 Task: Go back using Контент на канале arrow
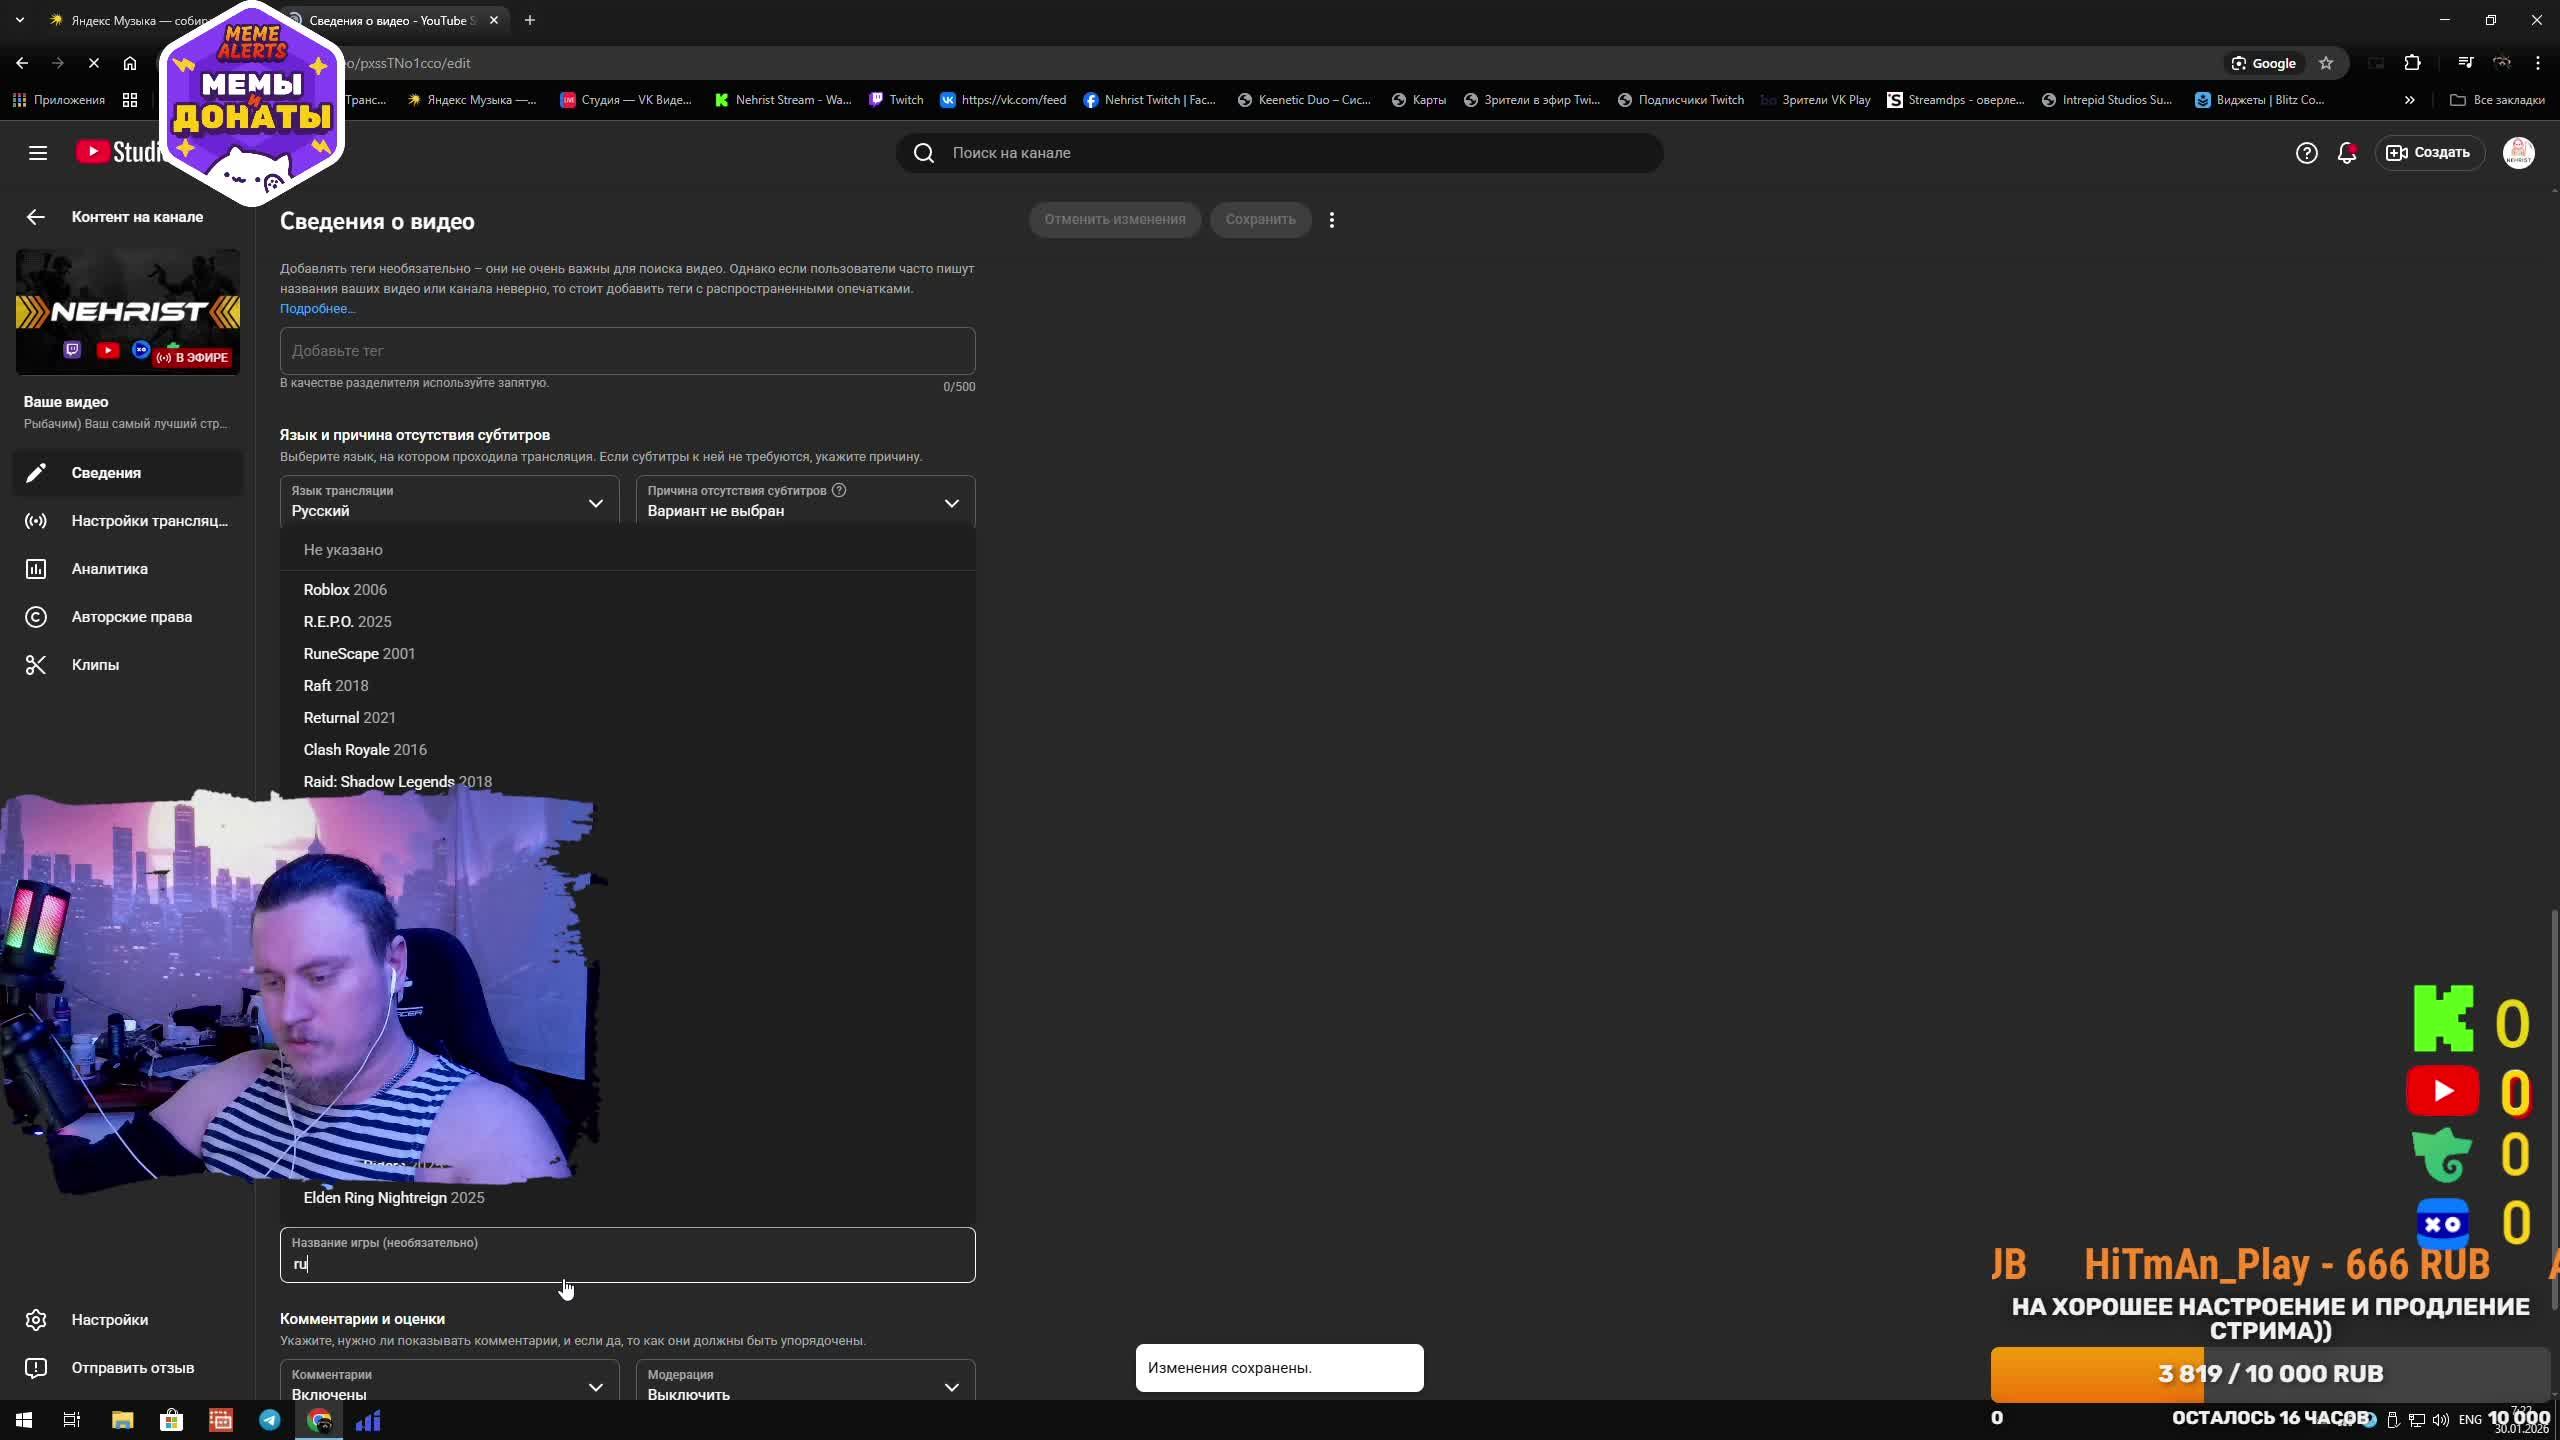click(x=36, y=217)
